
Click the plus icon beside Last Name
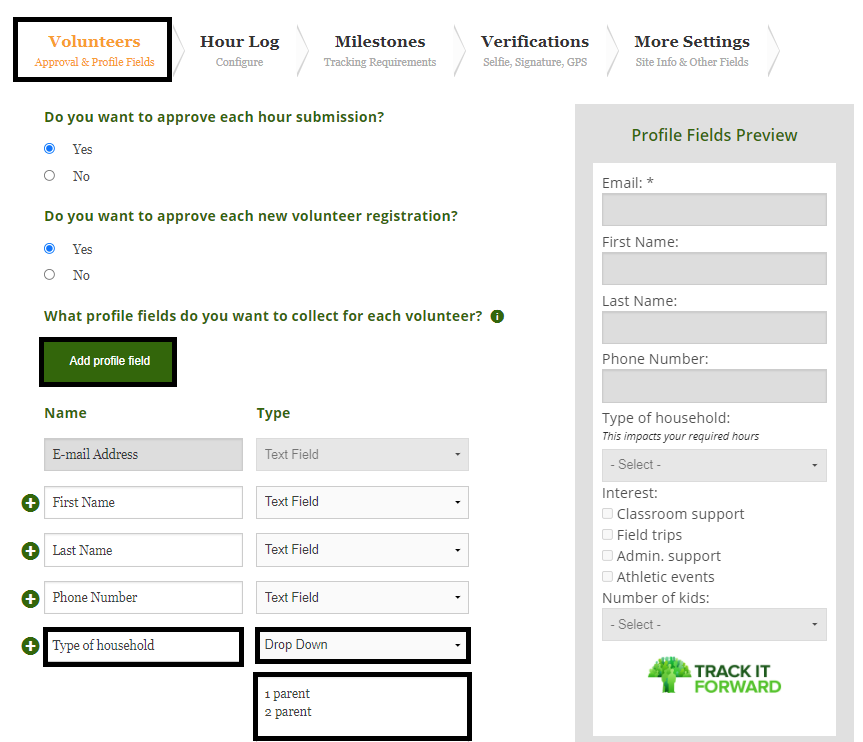click(30, 550)
